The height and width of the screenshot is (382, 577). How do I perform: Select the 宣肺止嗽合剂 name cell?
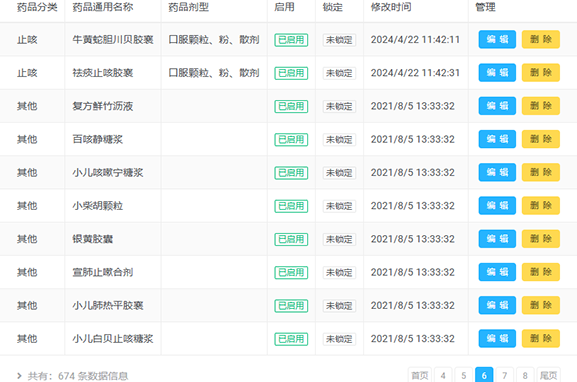coord(103,272)
